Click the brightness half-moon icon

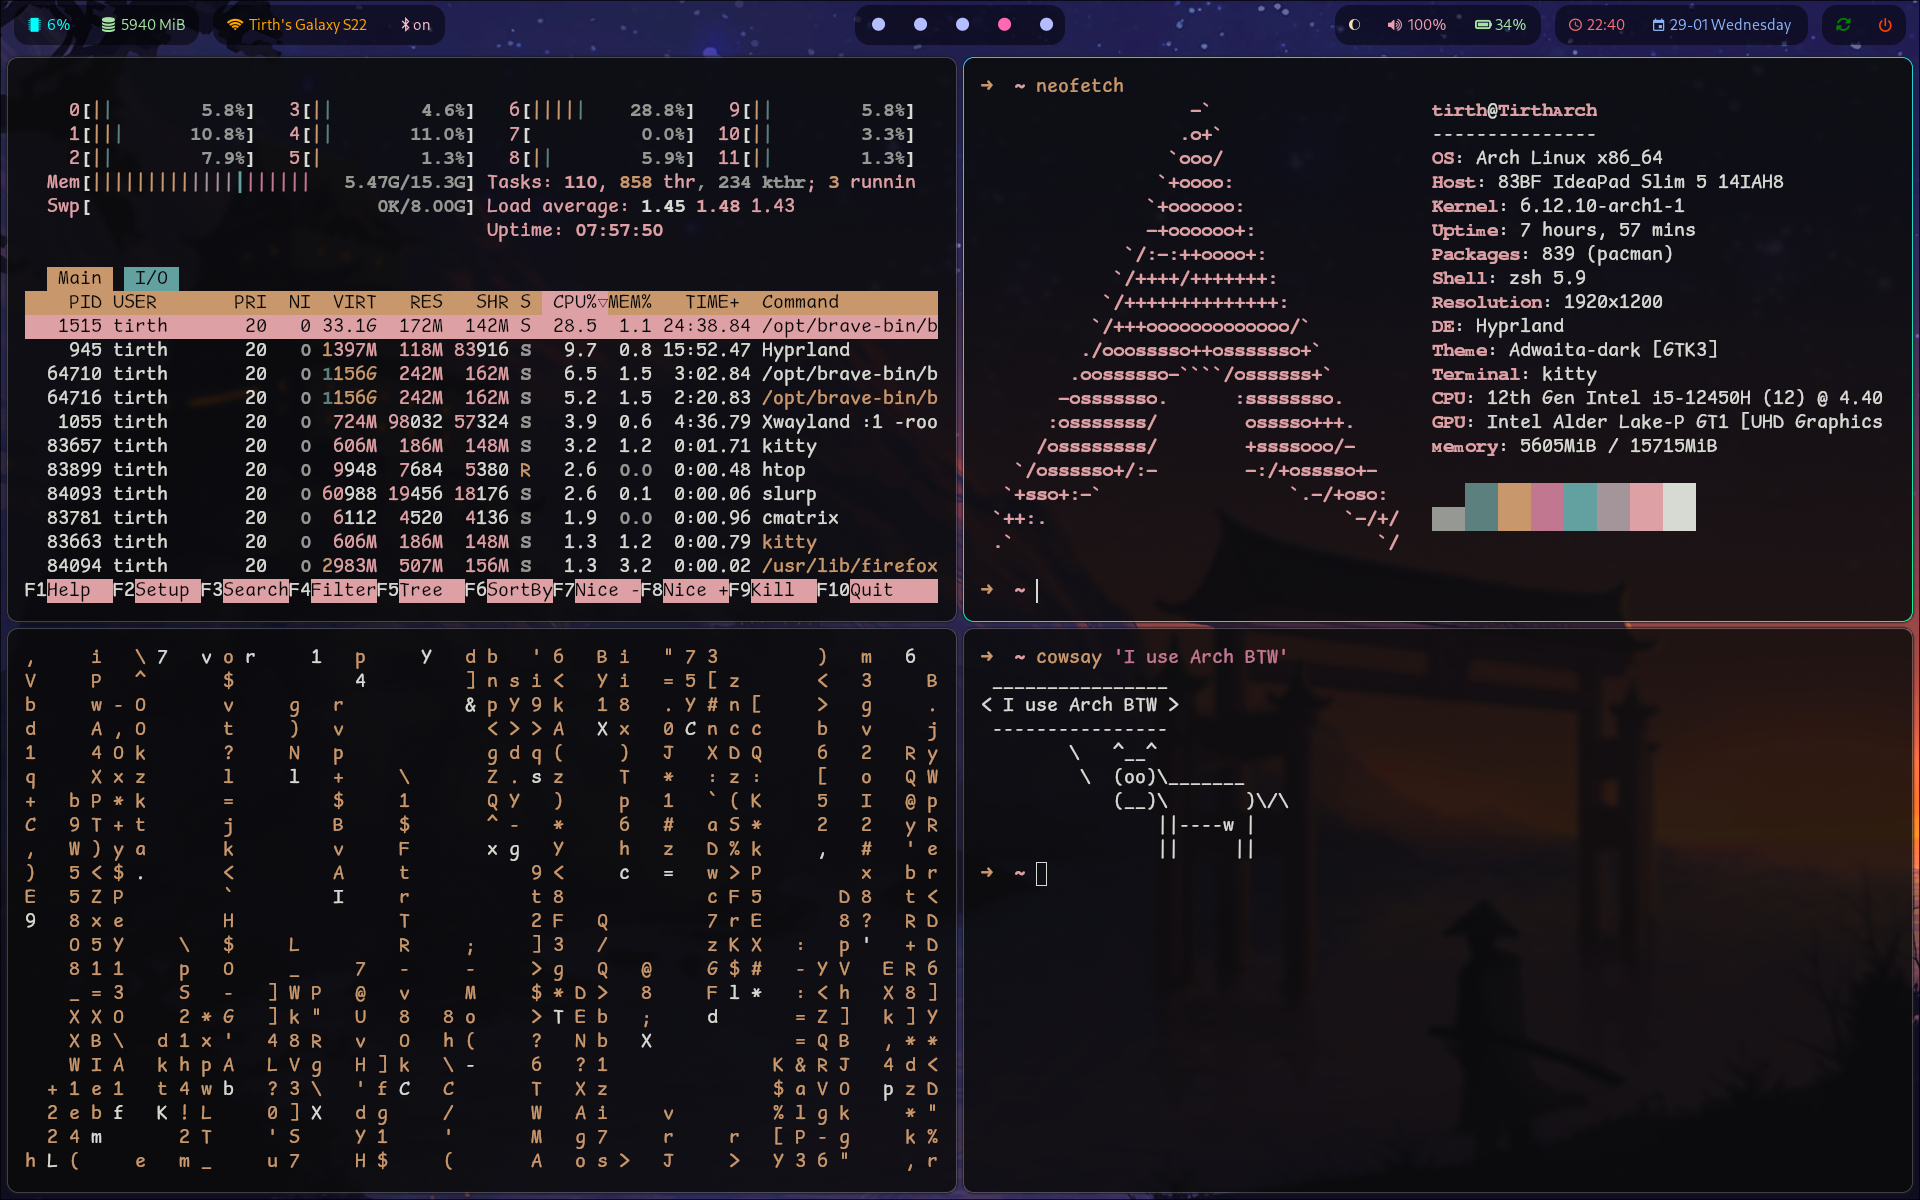[1354, 25]
